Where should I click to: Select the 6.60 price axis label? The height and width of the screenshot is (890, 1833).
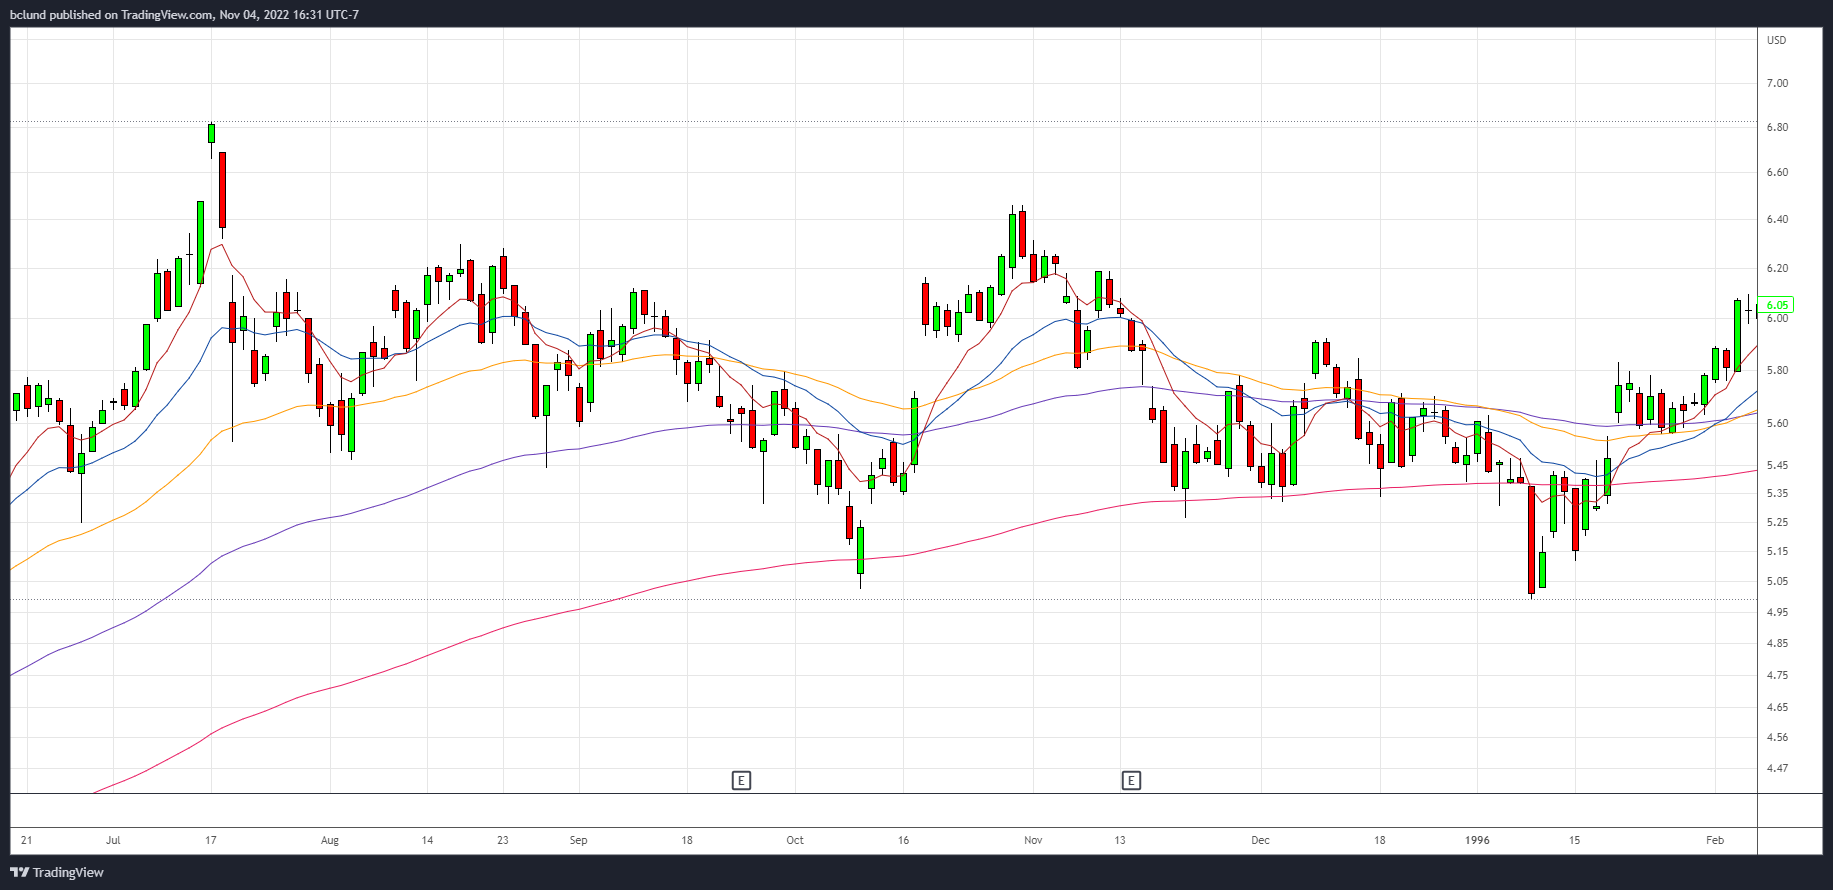coord(1777,172)
